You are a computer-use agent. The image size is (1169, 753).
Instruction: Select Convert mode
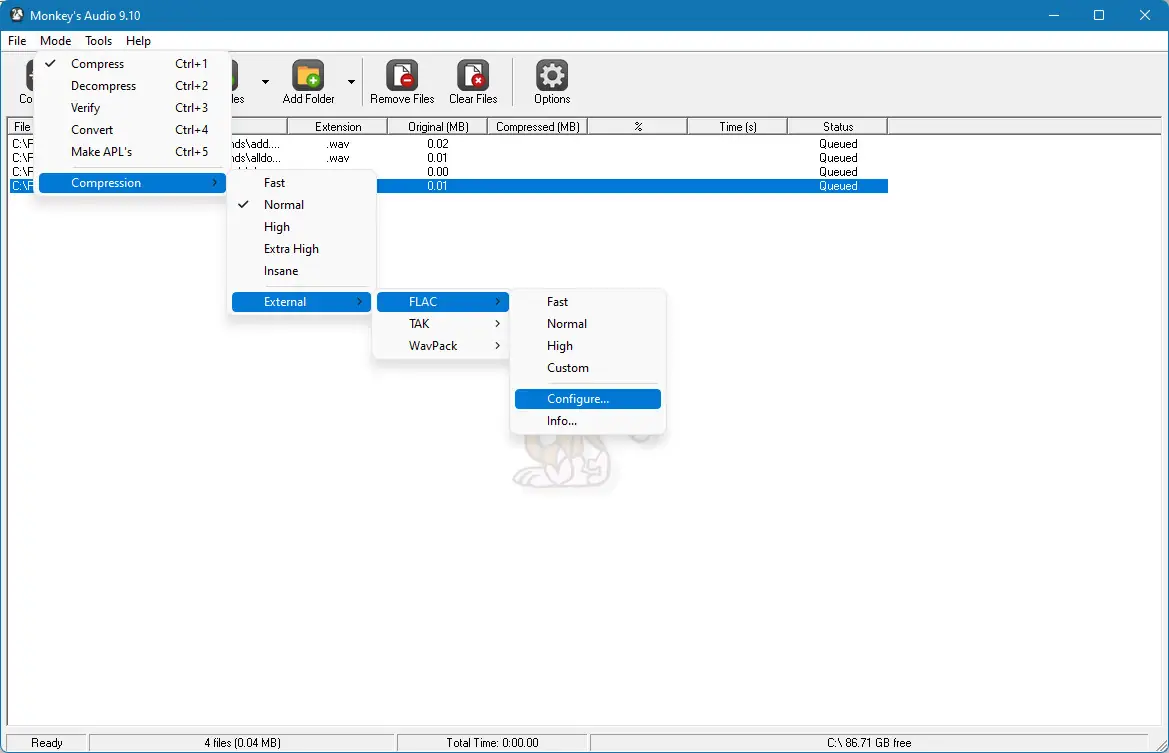click(x=132, y=130)
